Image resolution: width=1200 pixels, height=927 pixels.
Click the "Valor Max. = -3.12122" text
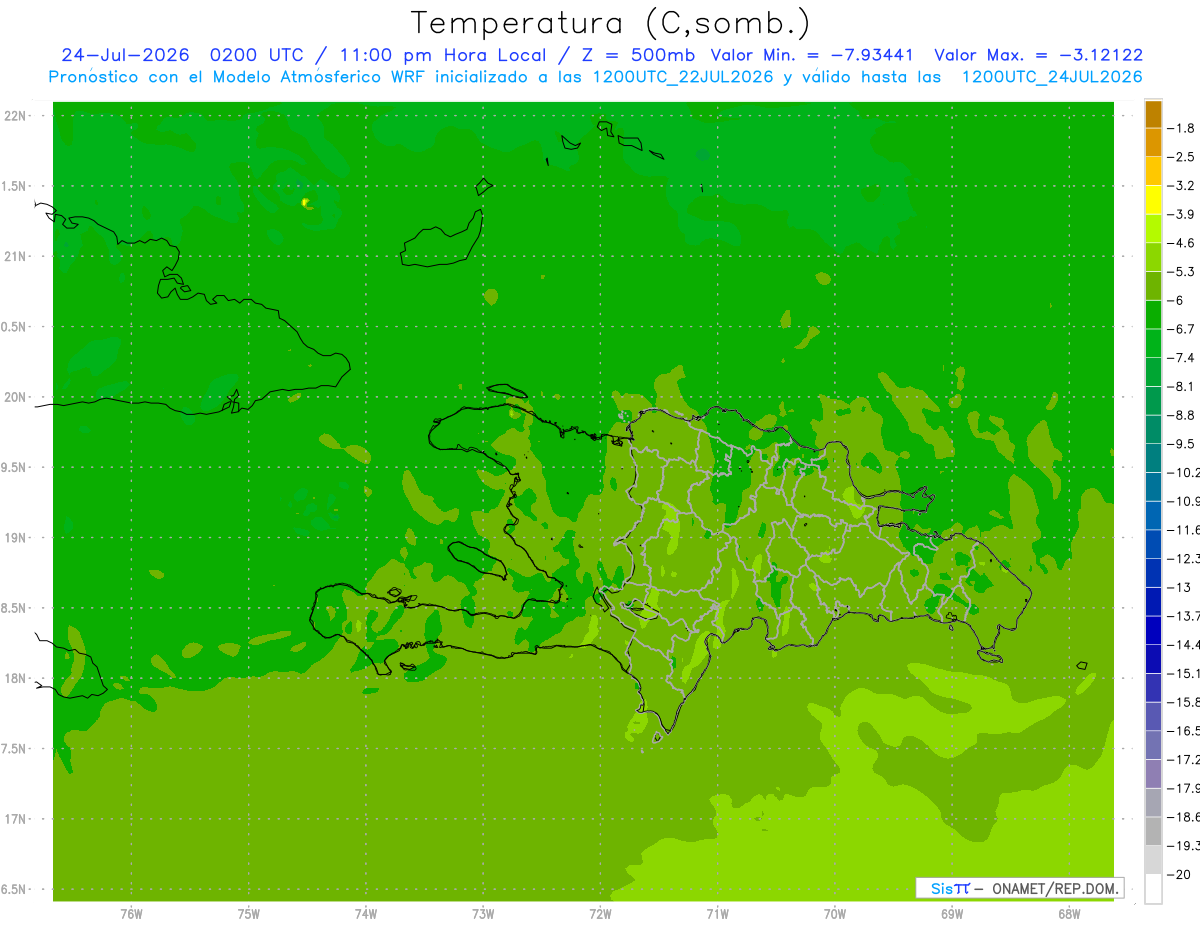pyautogui.click(x=1039, y=55)
